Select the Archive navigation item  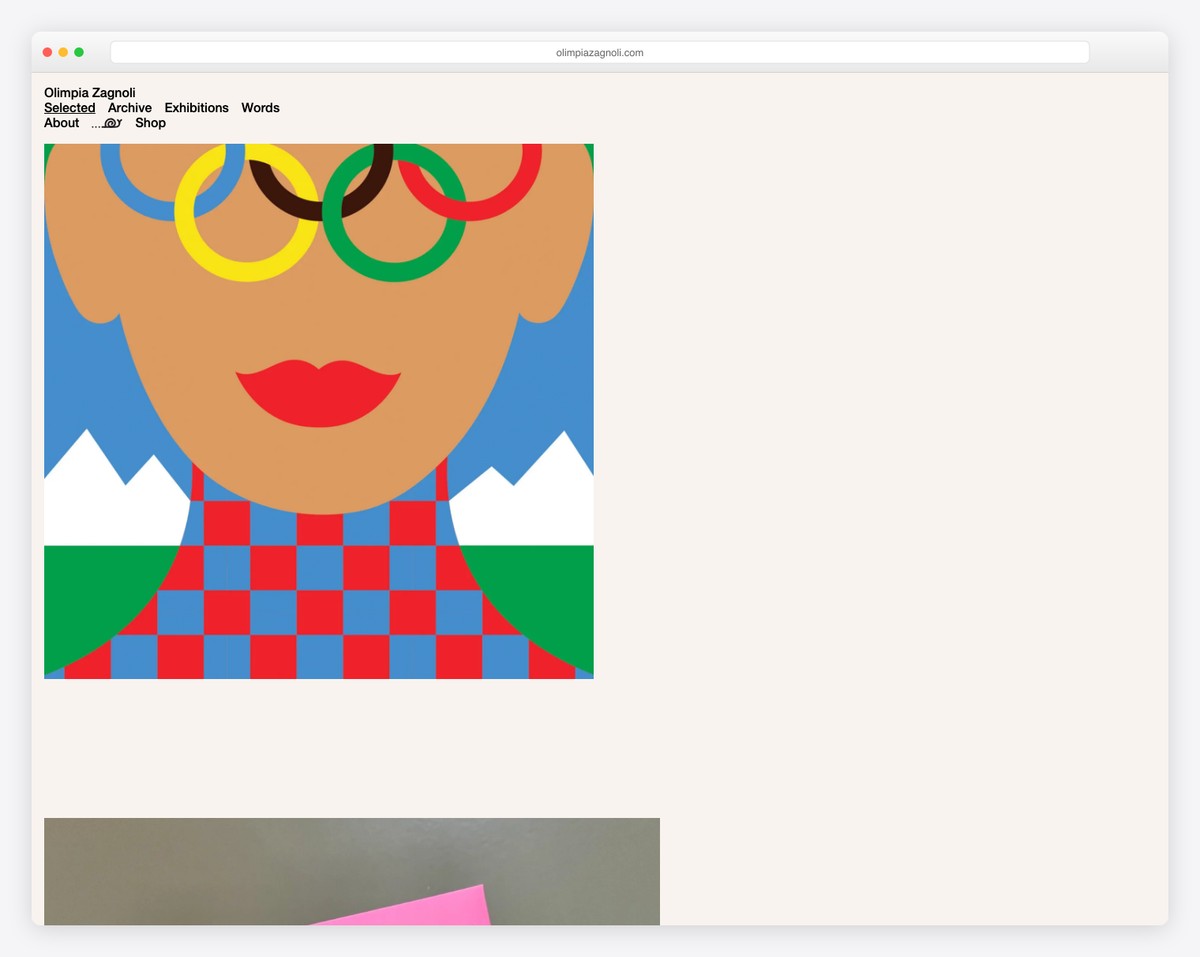pos(129,107)
